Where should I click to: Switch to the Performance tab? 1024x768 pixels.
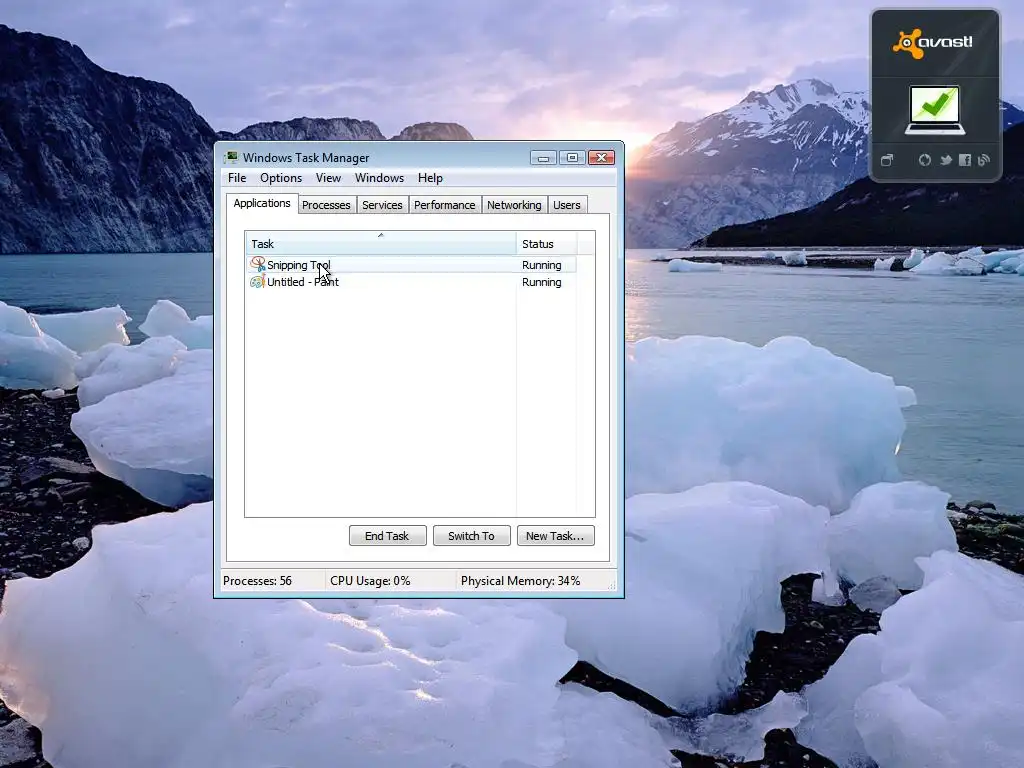point(445,205)
